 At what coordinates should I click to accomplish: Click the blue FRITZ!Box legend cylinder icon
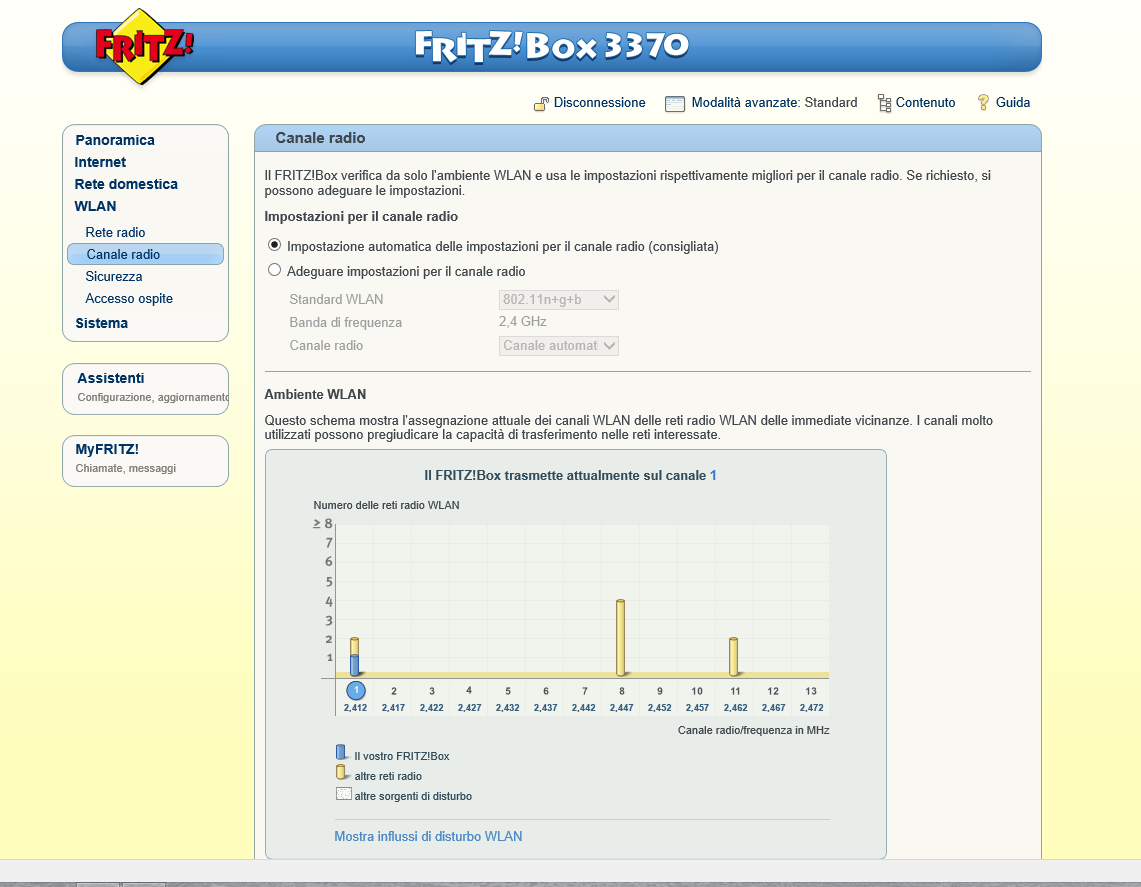pos(341,753)
